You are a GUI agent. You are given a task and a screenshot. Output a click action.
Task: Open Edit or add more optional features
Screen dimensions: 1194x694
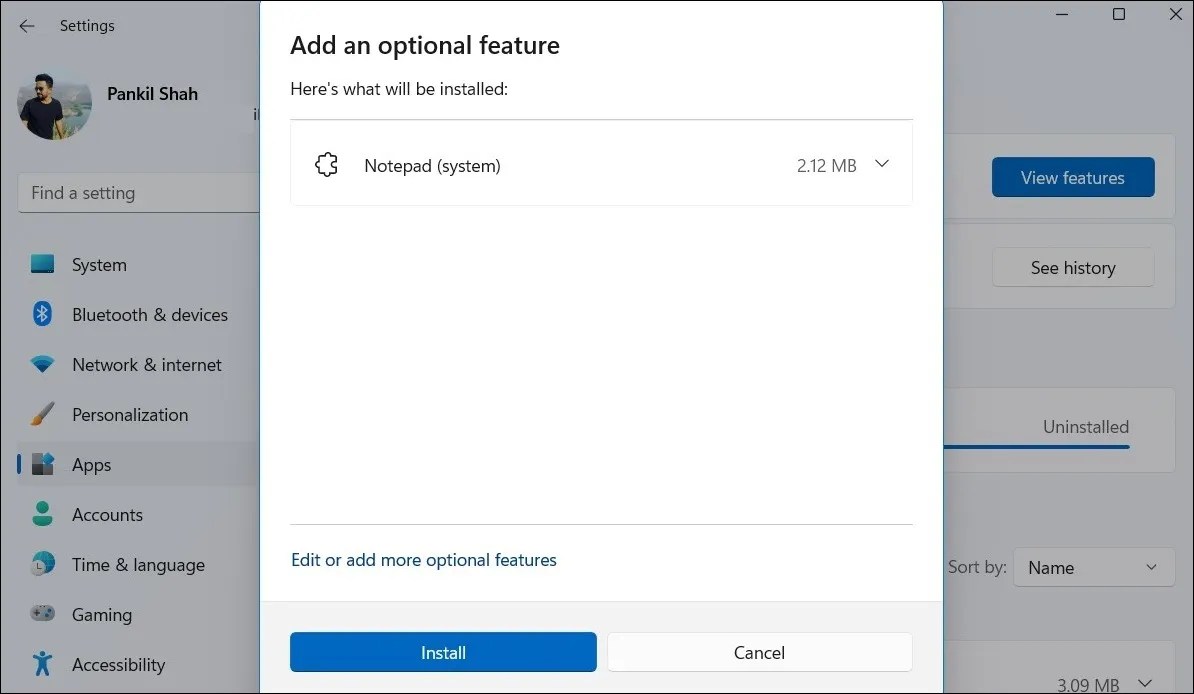point(423,560)
